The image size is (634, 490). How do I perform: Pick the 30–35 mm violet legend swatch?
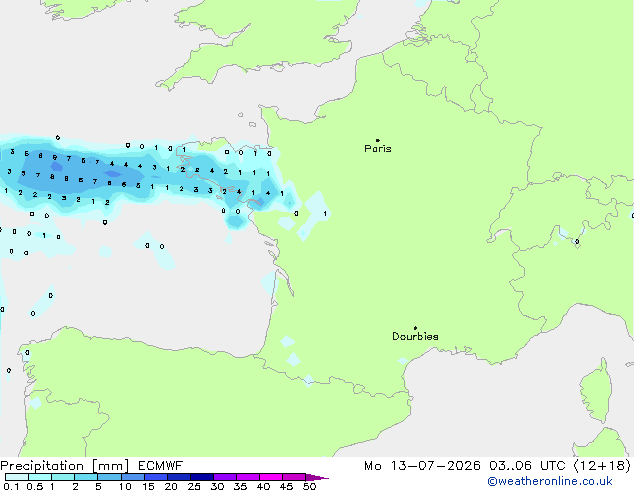(225, 477)
